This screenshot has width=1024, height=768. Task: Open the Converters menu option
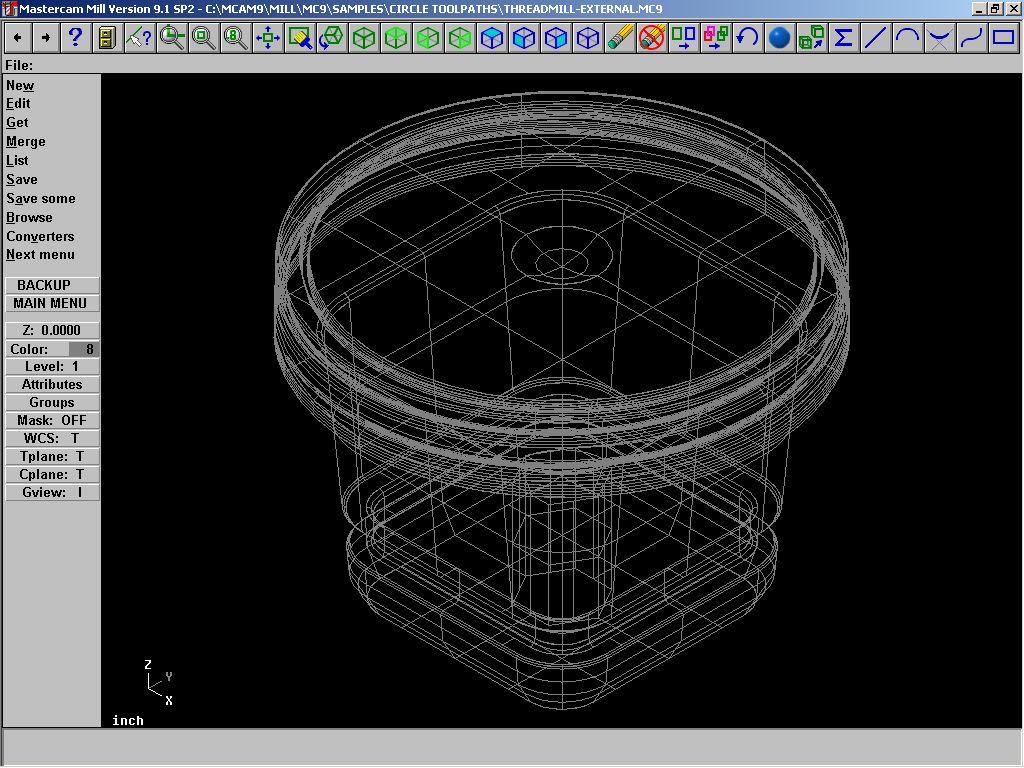tap(40, 236)
